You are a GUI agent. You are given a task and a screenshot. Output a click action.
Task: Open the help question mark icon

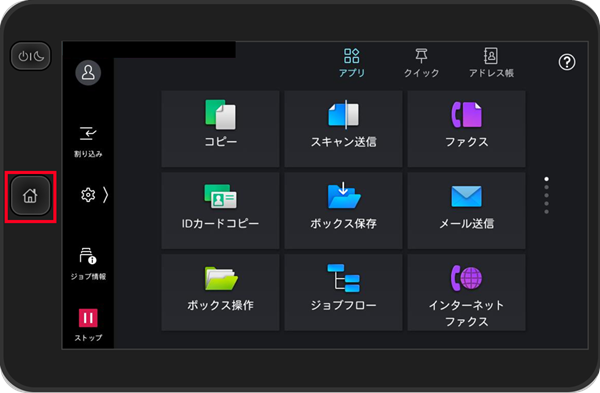pyautogui.click(x=567, y=62)
